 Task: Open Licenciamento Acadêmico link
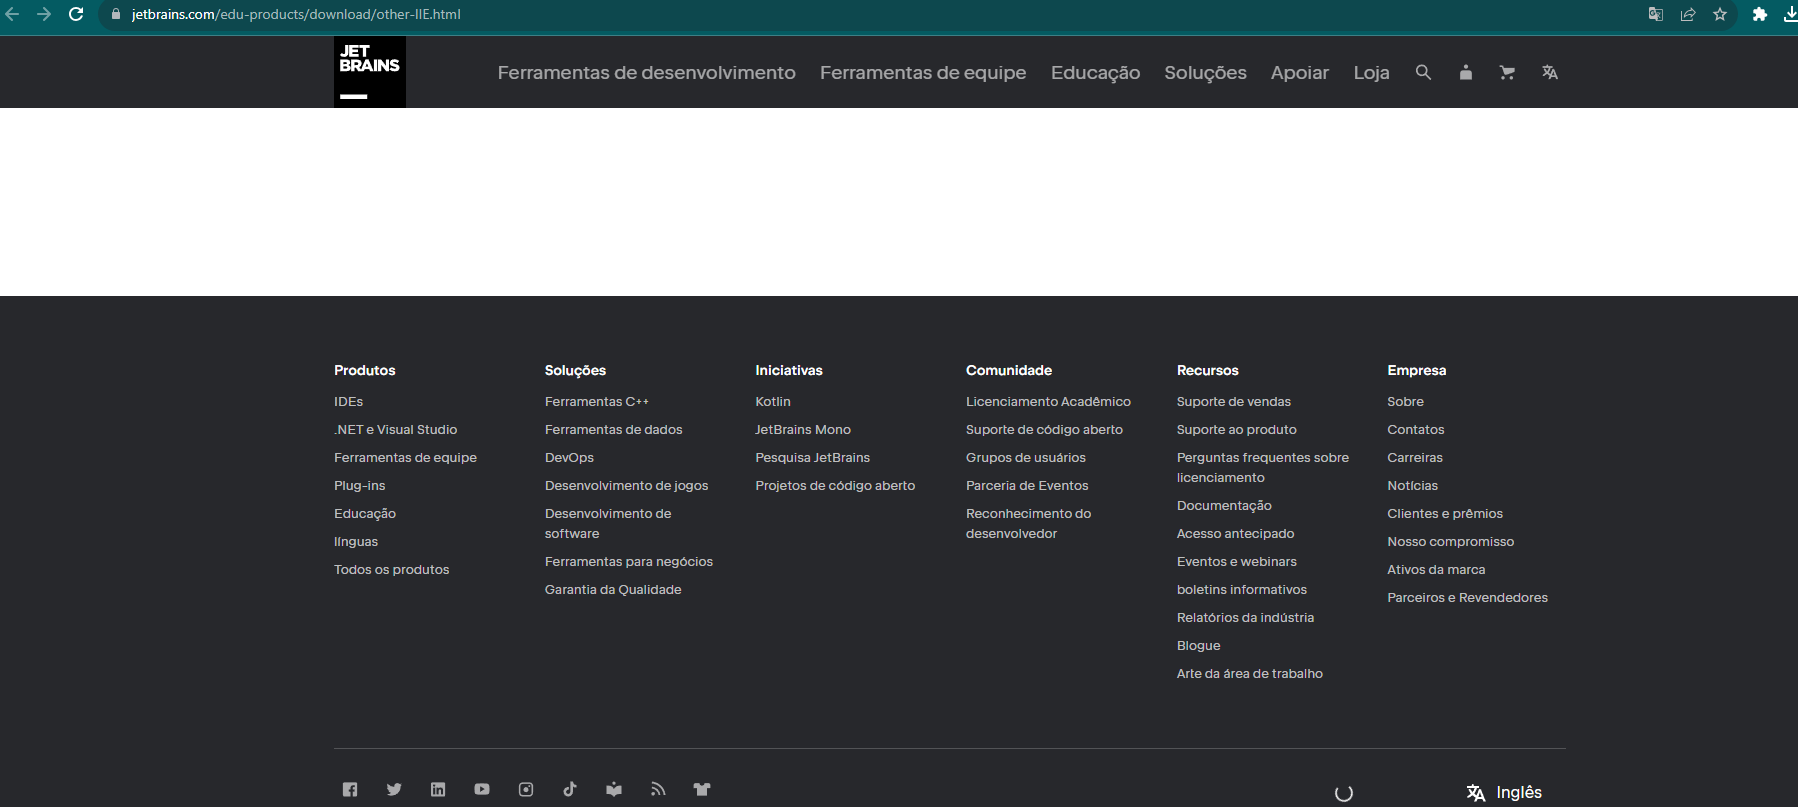pyautogui.click(x=1048, y=401)
